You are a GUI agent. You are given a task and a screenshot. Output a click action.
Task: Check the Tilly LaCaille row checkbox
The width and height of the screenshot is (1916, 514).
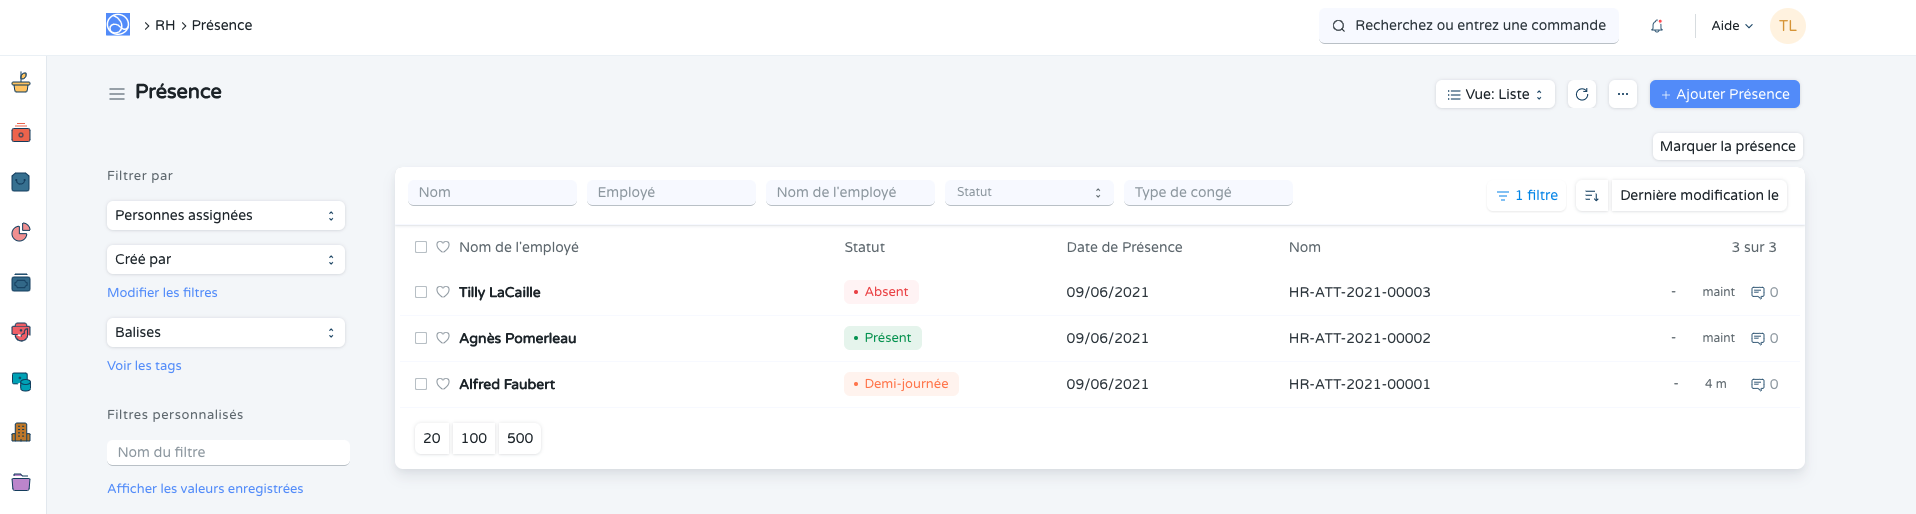(x=421, y=292)
